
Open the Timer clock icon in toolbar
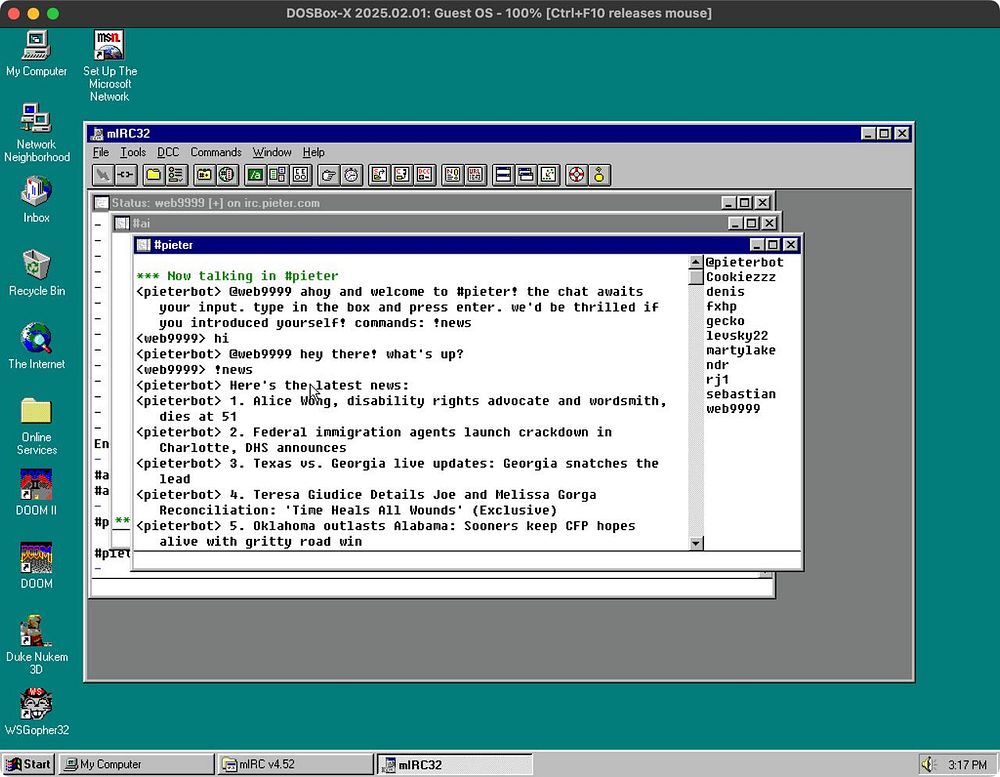351,175
